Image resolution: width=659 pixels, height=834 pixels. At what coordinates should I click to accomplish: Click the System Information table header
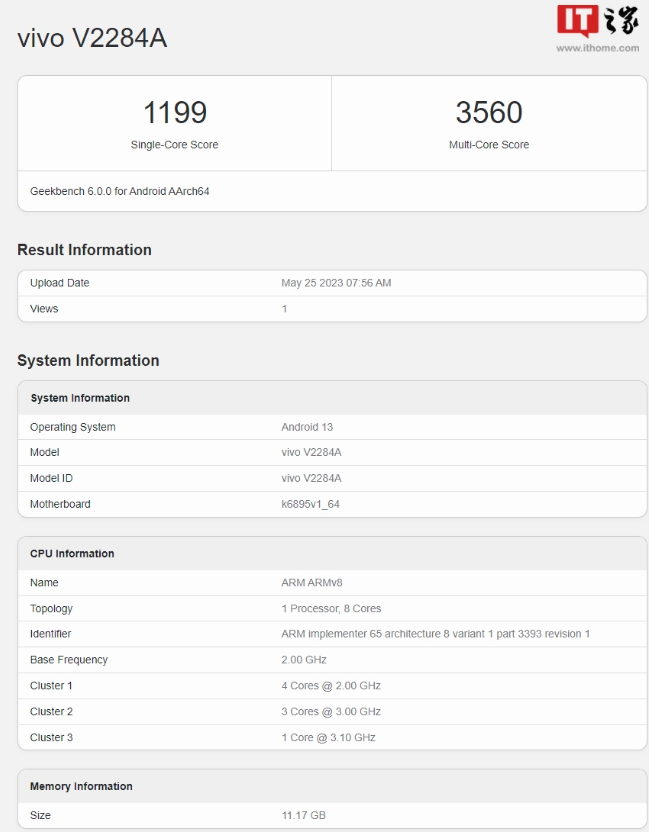tap(80, 398)
